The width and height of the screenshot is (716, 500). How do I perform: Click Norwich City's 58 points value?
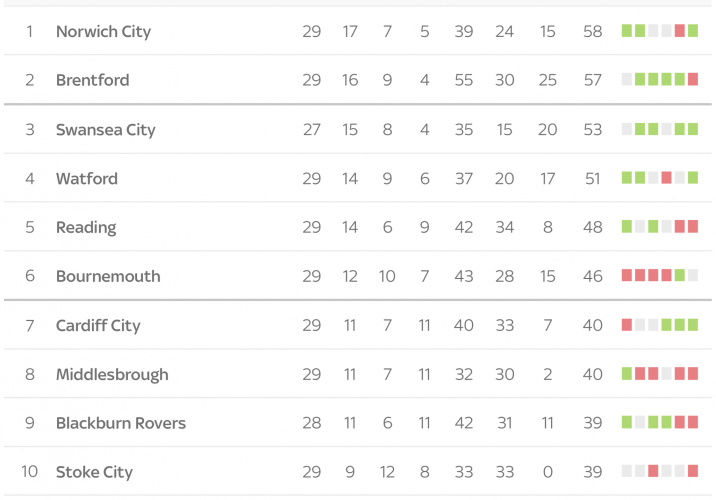click(x=593, y=32)
